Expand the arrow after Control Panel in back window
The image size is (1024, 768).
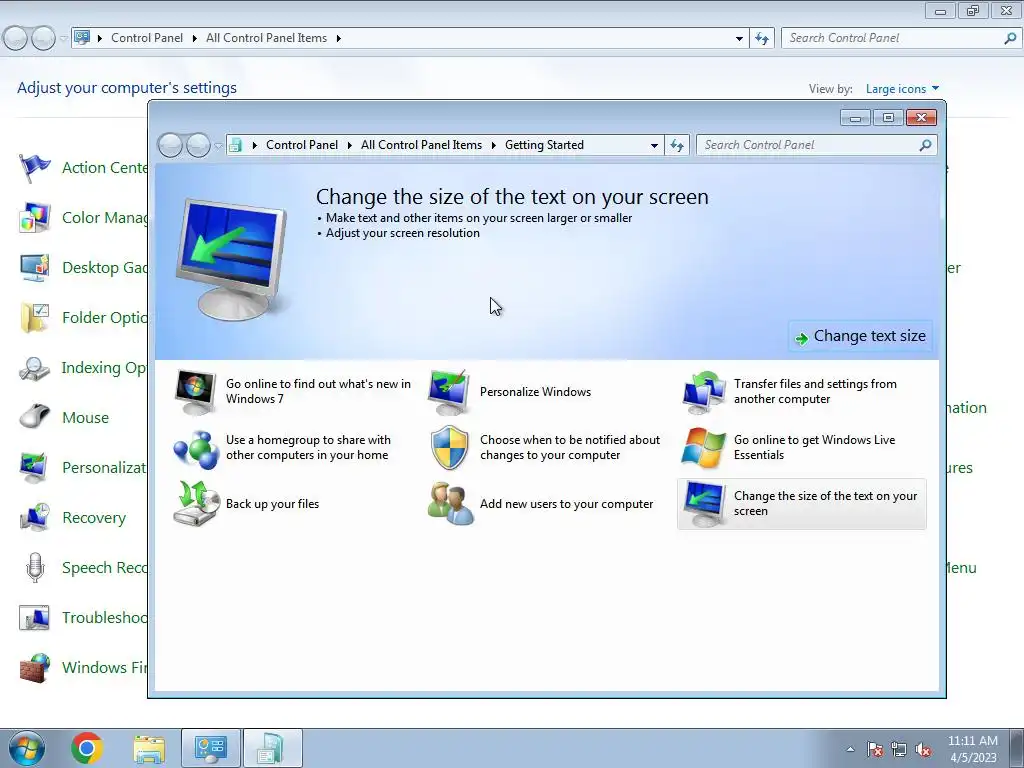194,39
